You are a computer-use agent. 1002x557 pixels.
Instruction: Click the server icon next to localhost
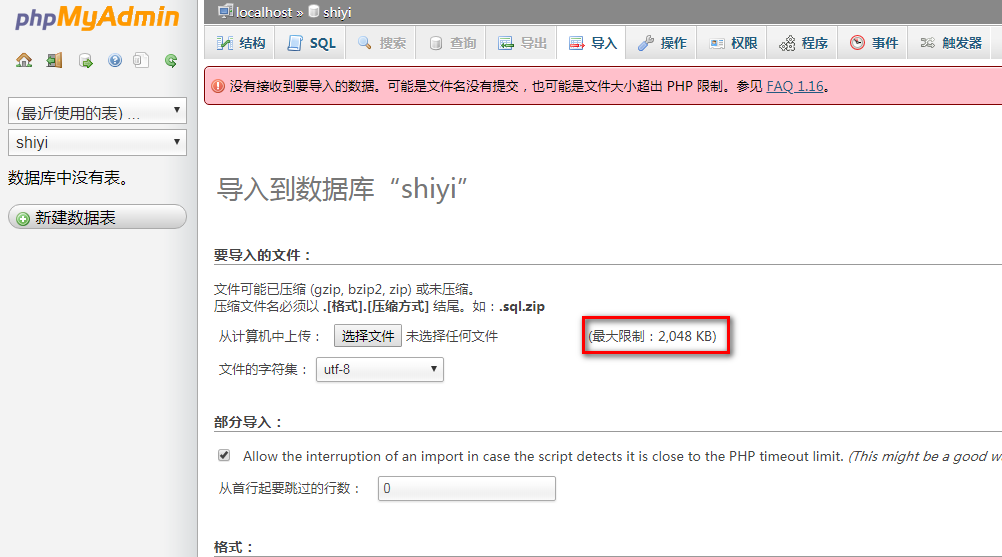[225, 11]
